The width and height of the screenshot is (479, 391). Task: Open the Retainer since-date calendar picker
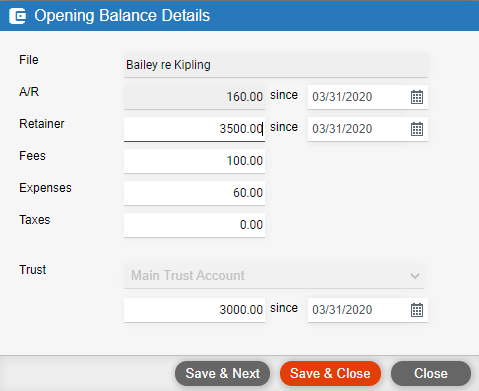[x=417, y=129]
